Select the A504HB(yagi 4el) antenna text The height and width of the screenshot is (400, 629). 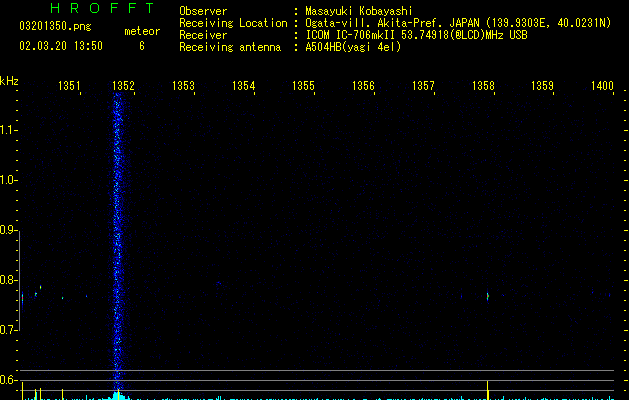click(x=353, y=47)
